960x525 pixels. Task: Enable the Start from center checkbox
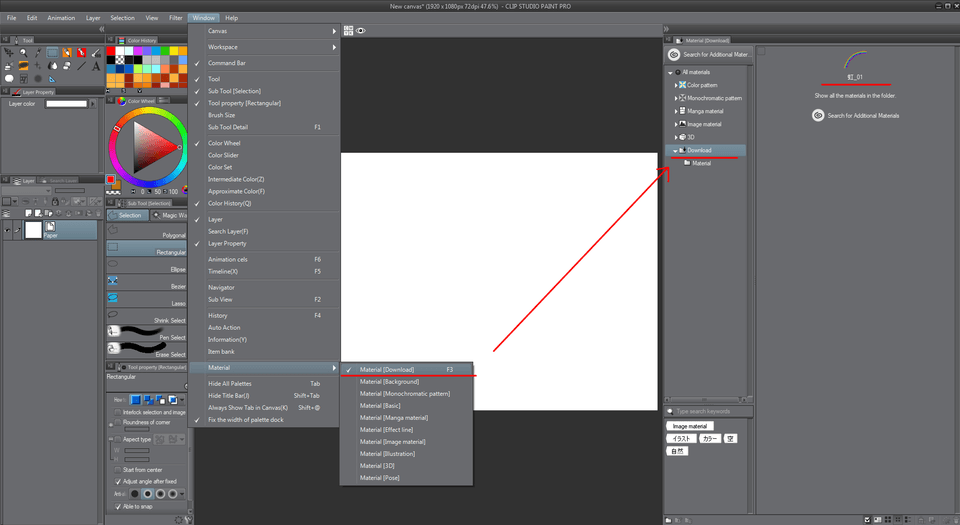117,469
